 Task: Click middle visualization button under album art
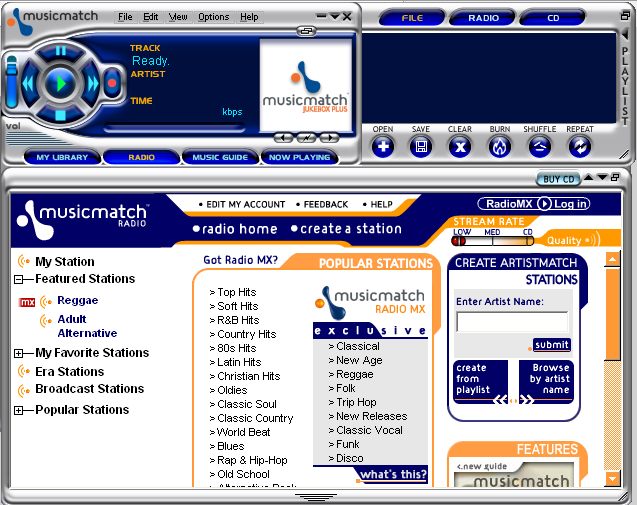pos(306,138)
